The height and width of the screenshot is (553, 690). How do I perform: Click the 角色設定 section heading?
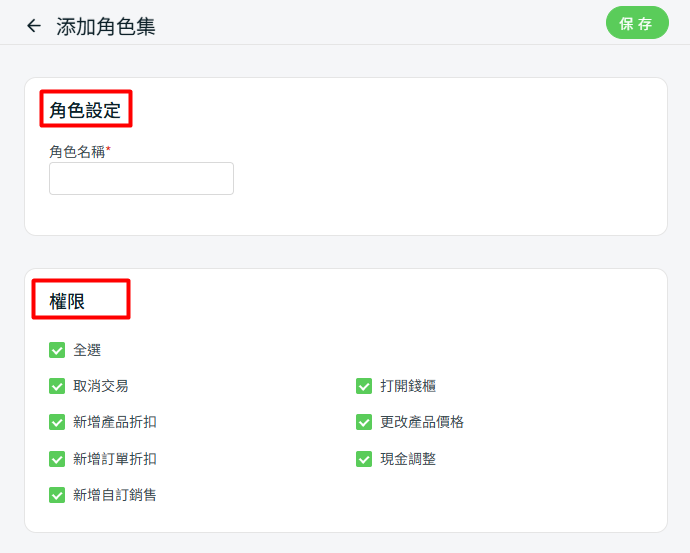(x=85, y=110)
